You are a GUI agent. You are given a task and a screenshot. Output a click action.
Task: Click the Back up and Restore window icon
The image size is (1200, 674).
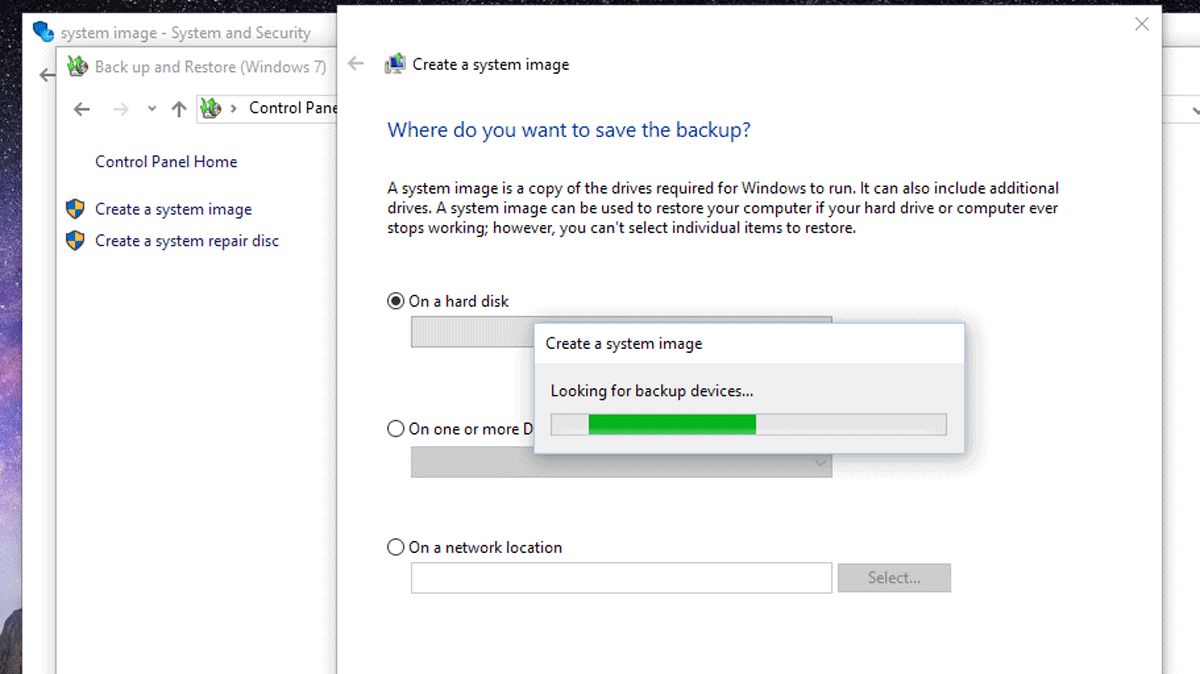78,67
